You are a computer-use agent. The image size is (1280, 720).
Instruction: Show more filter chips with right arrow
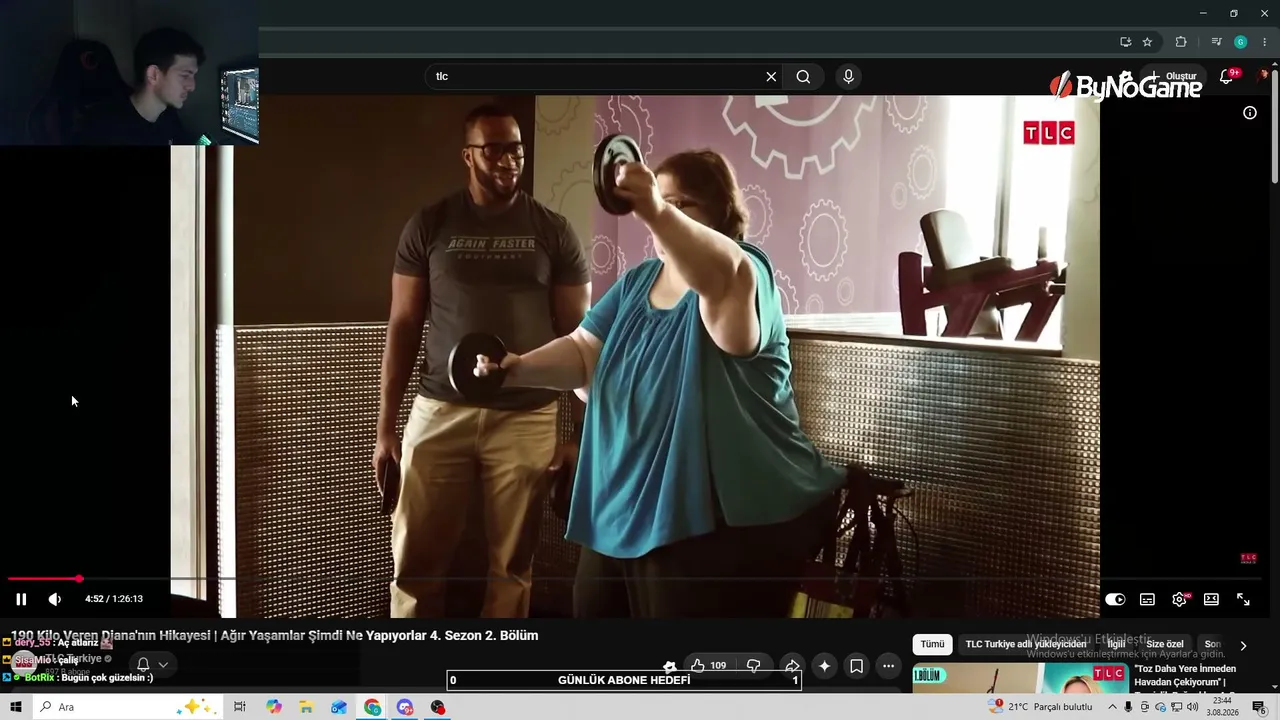[x=1243, y=646]
